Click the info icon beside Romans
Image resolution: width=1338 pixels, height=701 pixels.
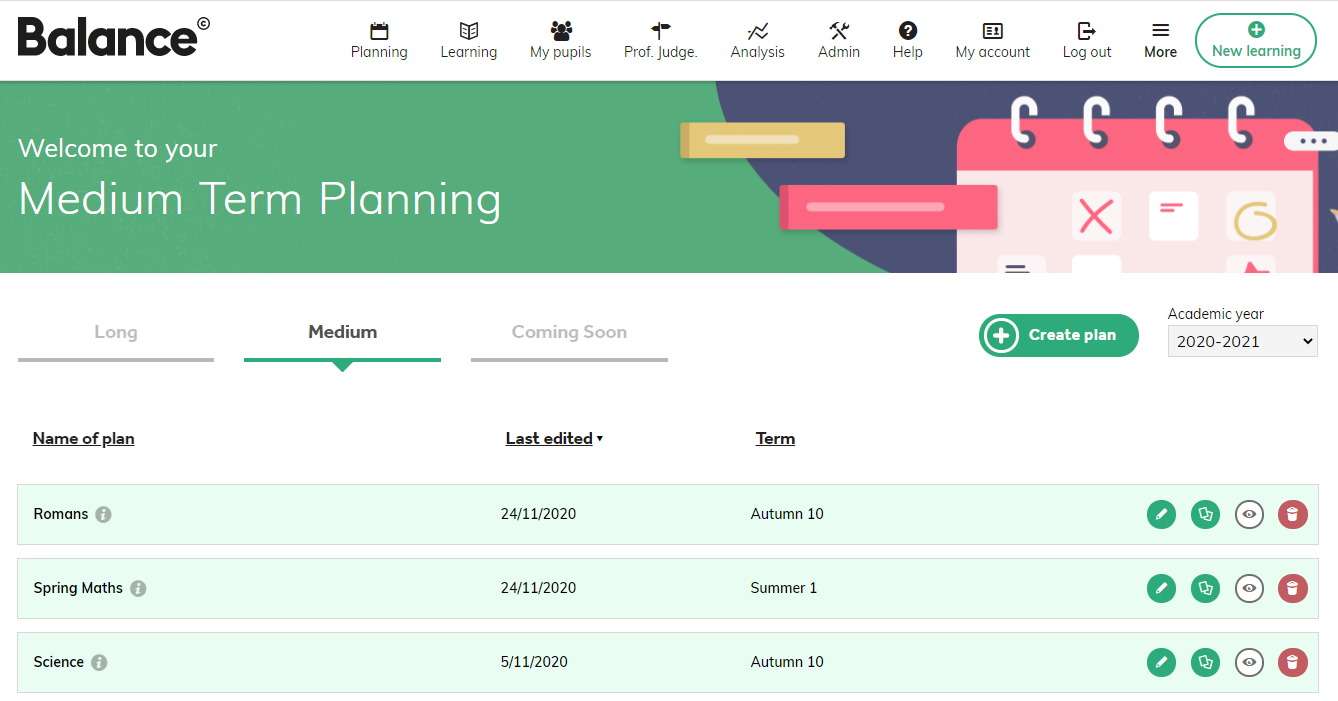click(103, 514)
